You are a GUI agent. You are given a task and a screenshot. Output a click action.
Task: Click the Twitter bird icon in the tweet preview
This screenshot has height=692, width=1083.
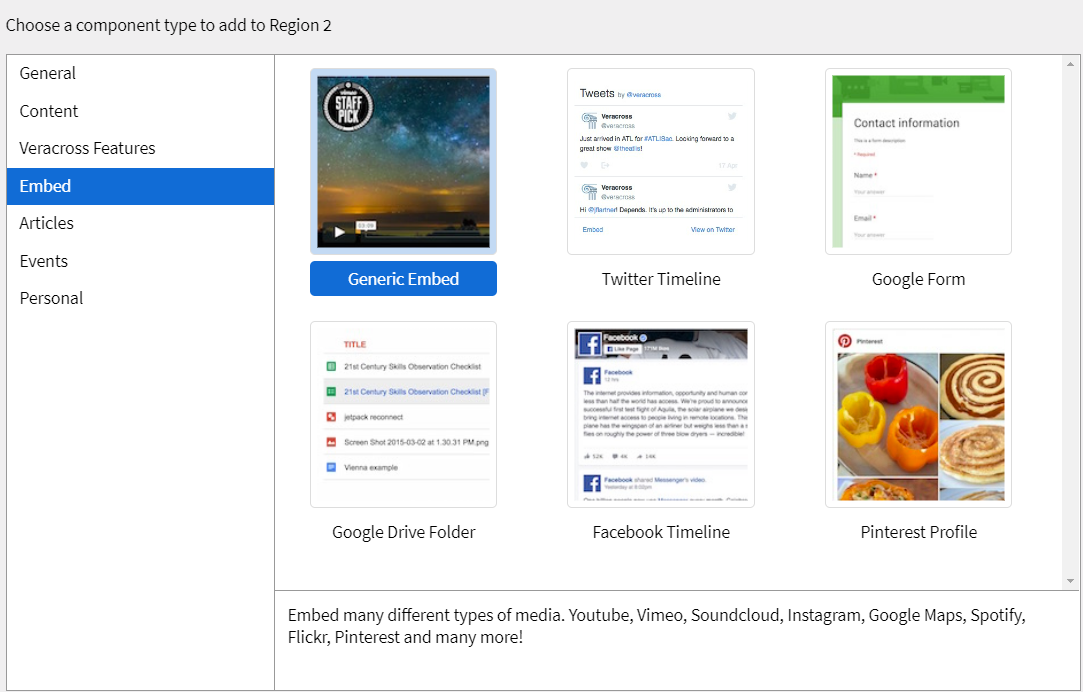[x=732, y=116]
